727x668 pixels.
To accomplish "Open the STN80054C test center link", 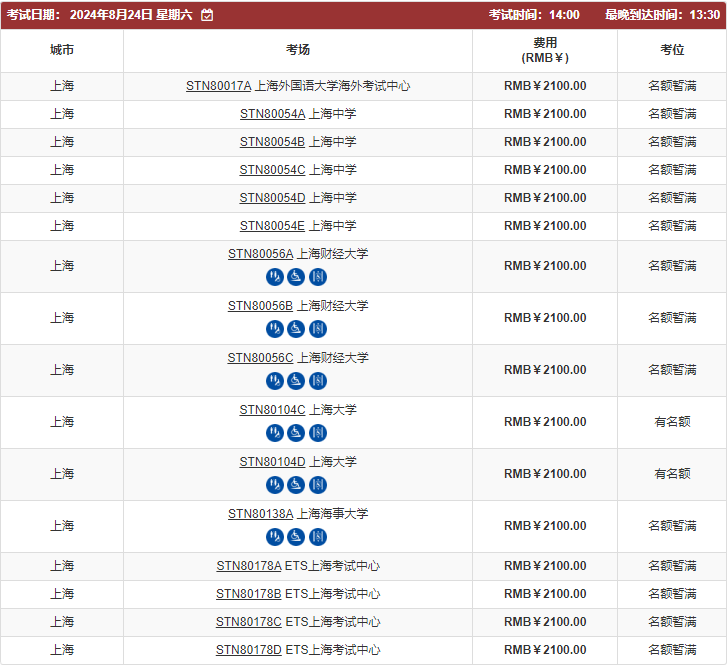I will tap(272, 170).
